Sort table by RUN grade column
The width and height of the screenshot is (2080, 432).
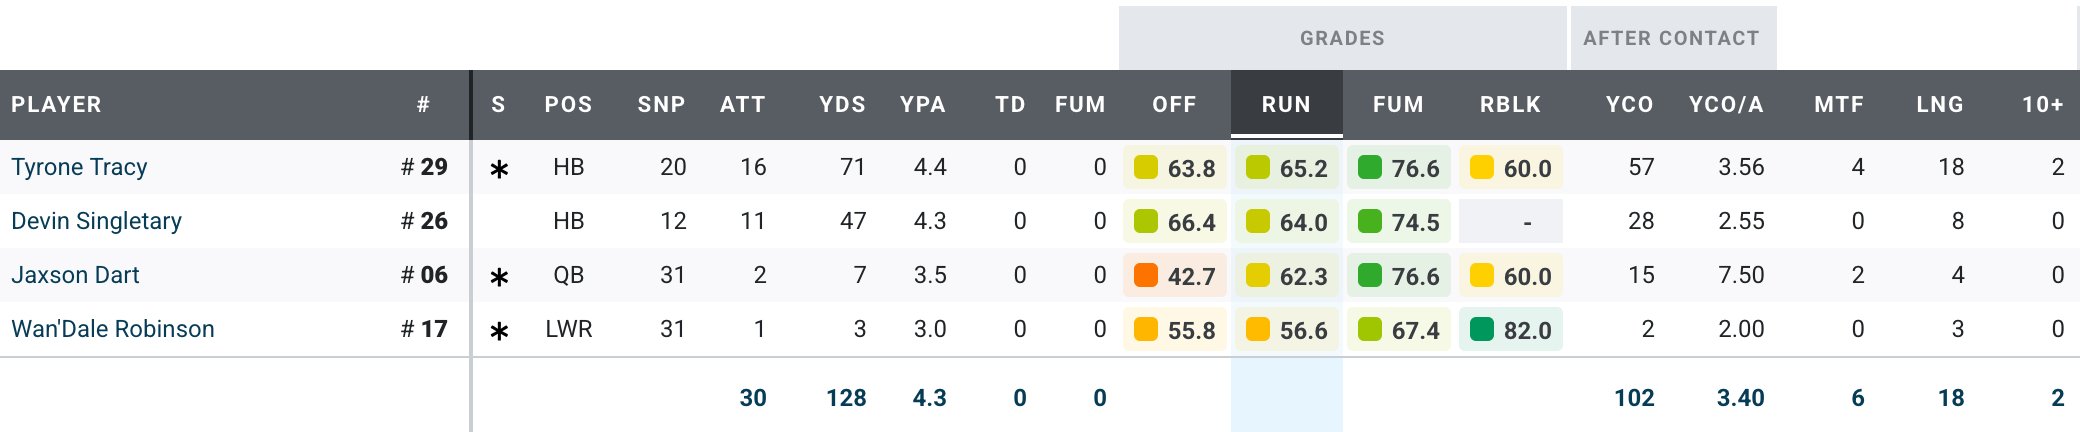pos(1286,104)
